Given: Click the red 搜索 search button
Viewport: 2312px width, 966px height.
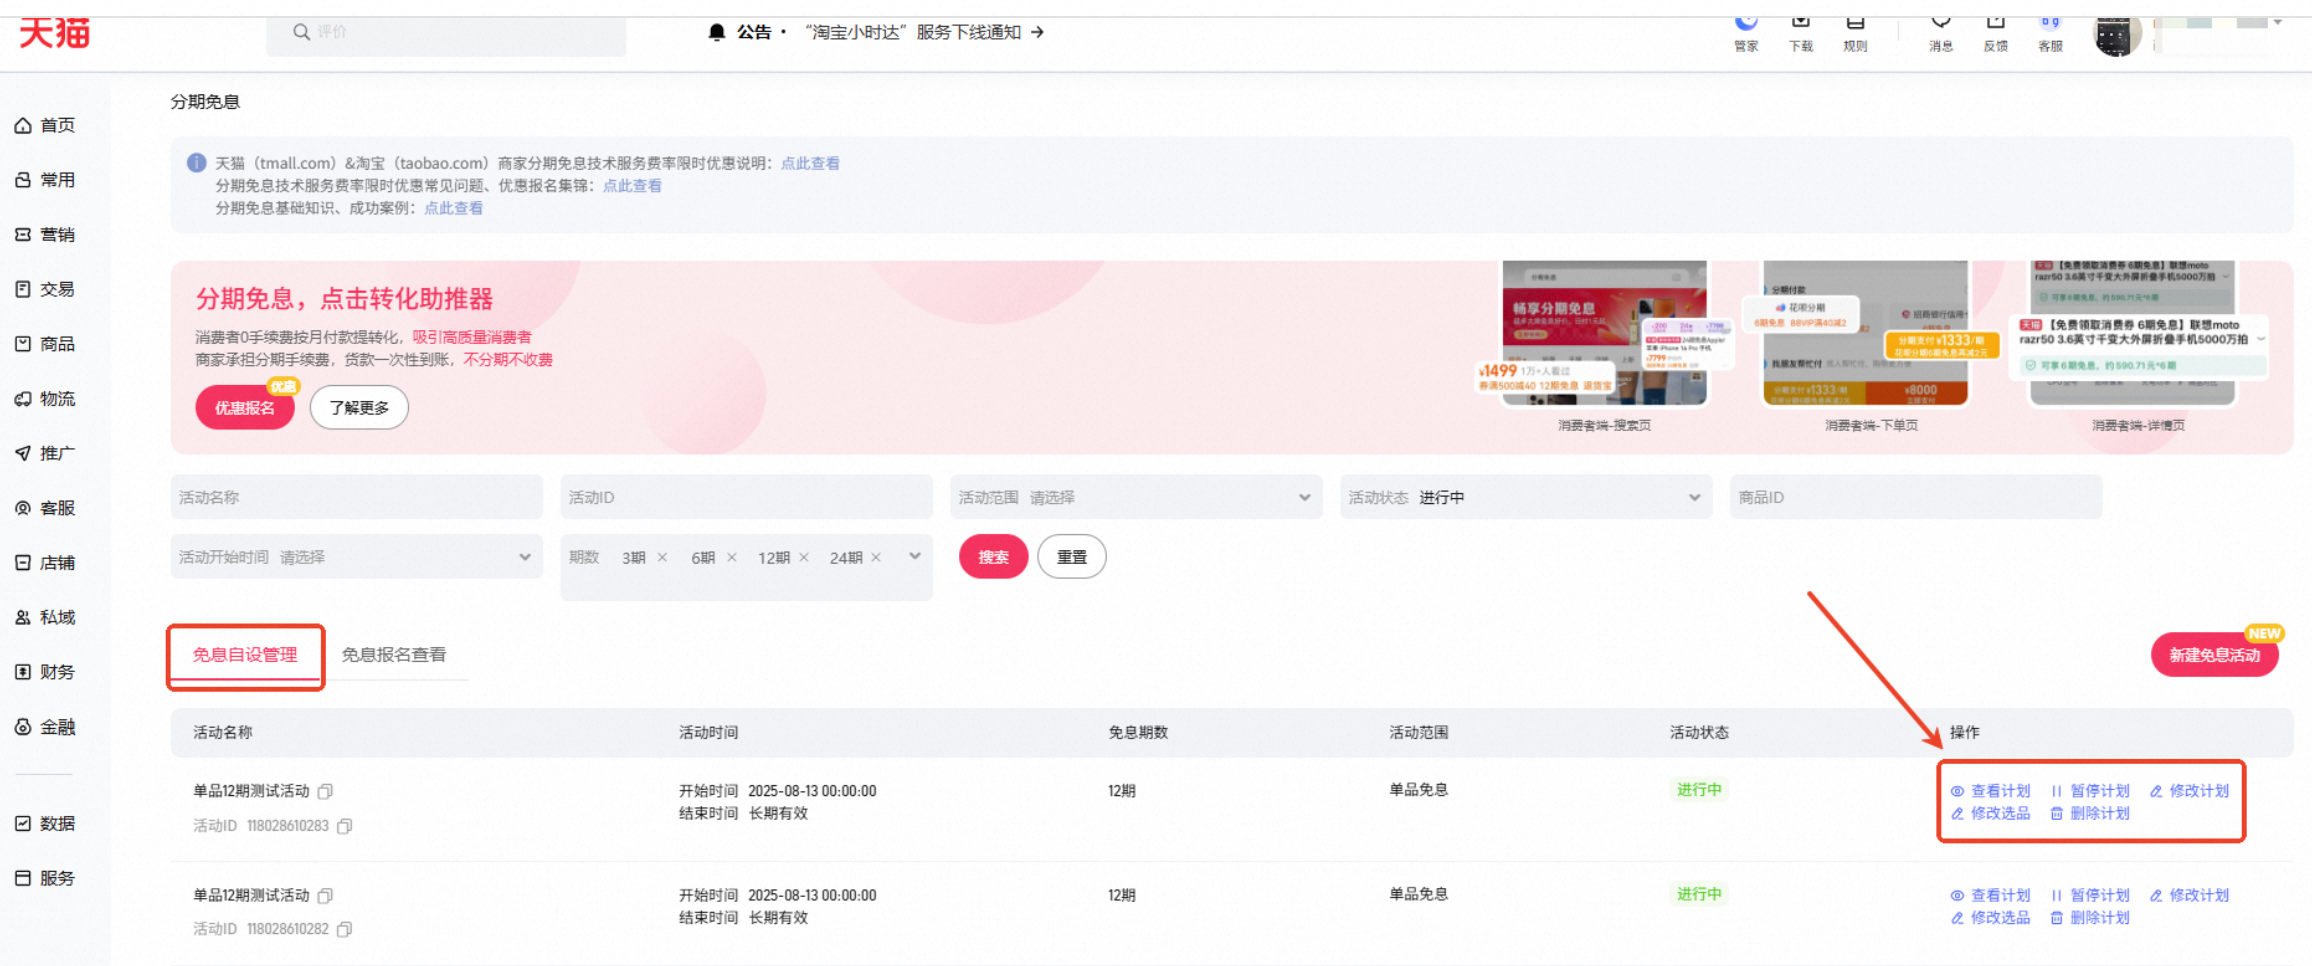Looking at the screenshot, I should click(993, 557).
